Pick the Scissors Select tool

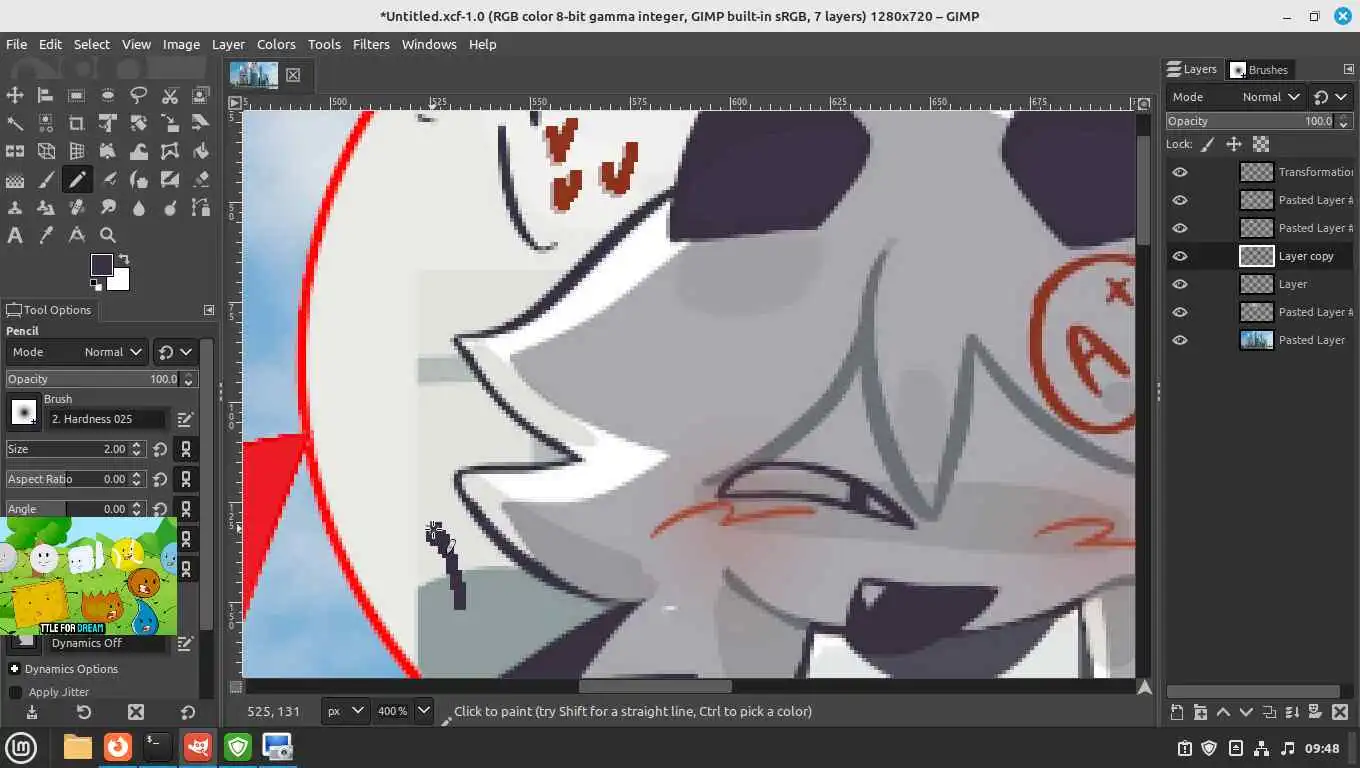pyautogui.click(x=169, y=95)
